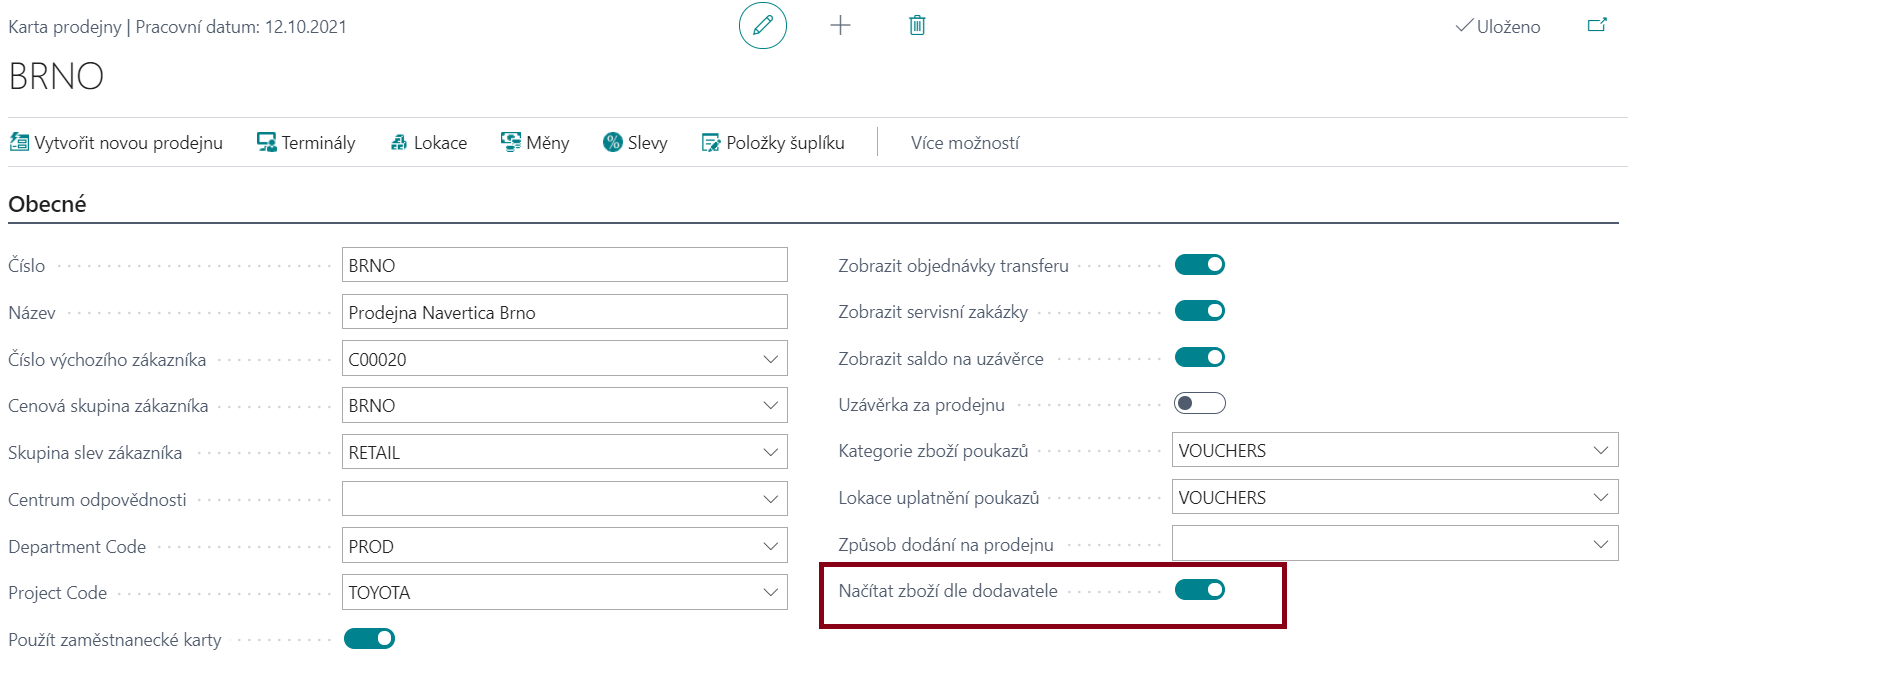The image size is (1901, 685).
Task: Open Slevy discounts action
Action: click(635, 143)
